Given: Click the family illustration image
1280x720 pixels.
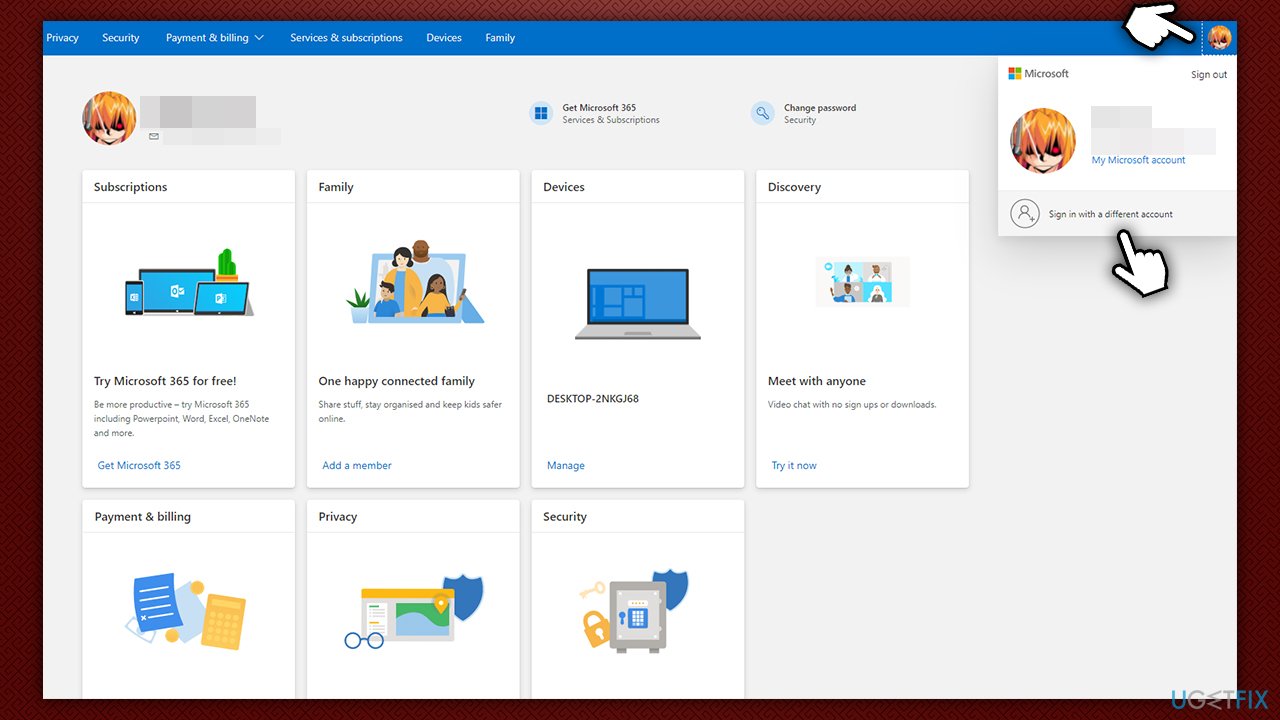Looking at the screenshot, I should click(415, 282).
